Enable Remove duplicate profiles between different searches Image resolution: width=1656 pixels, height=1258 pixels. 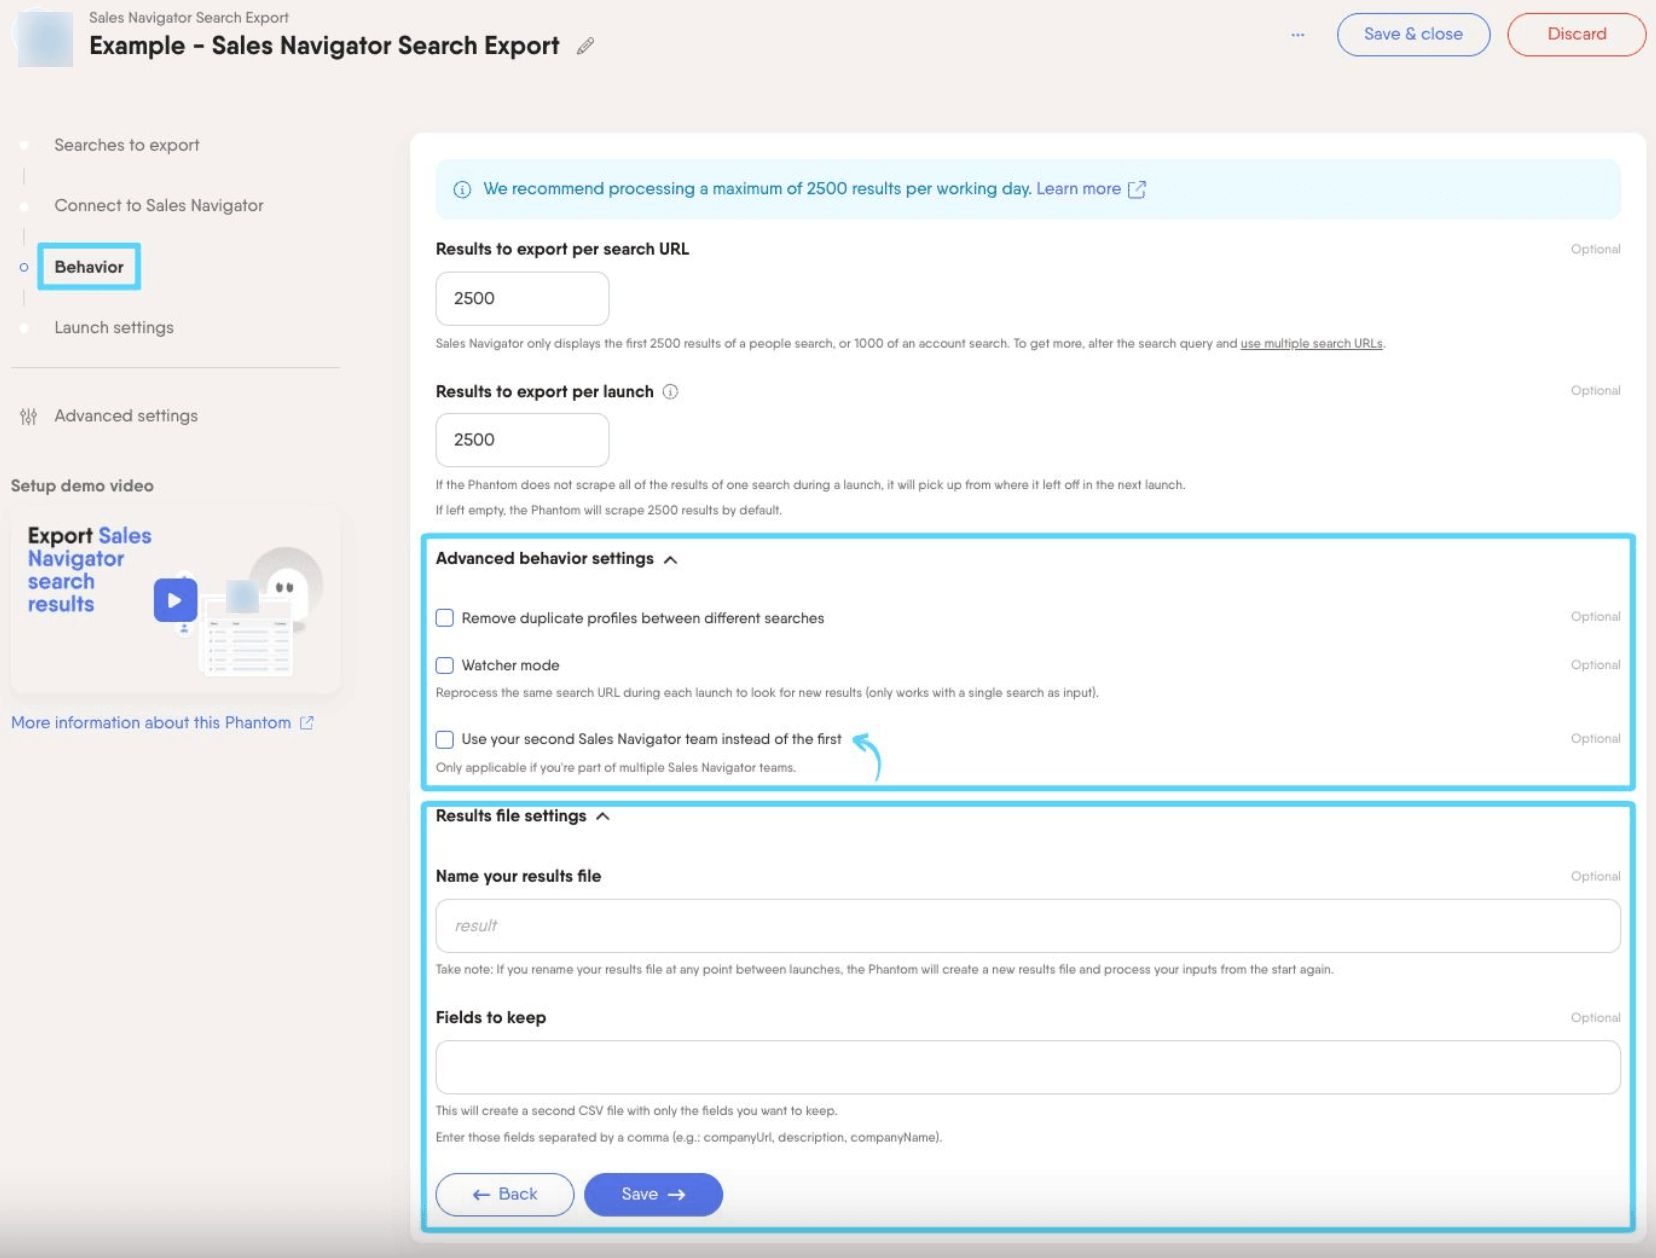(445, 618)
